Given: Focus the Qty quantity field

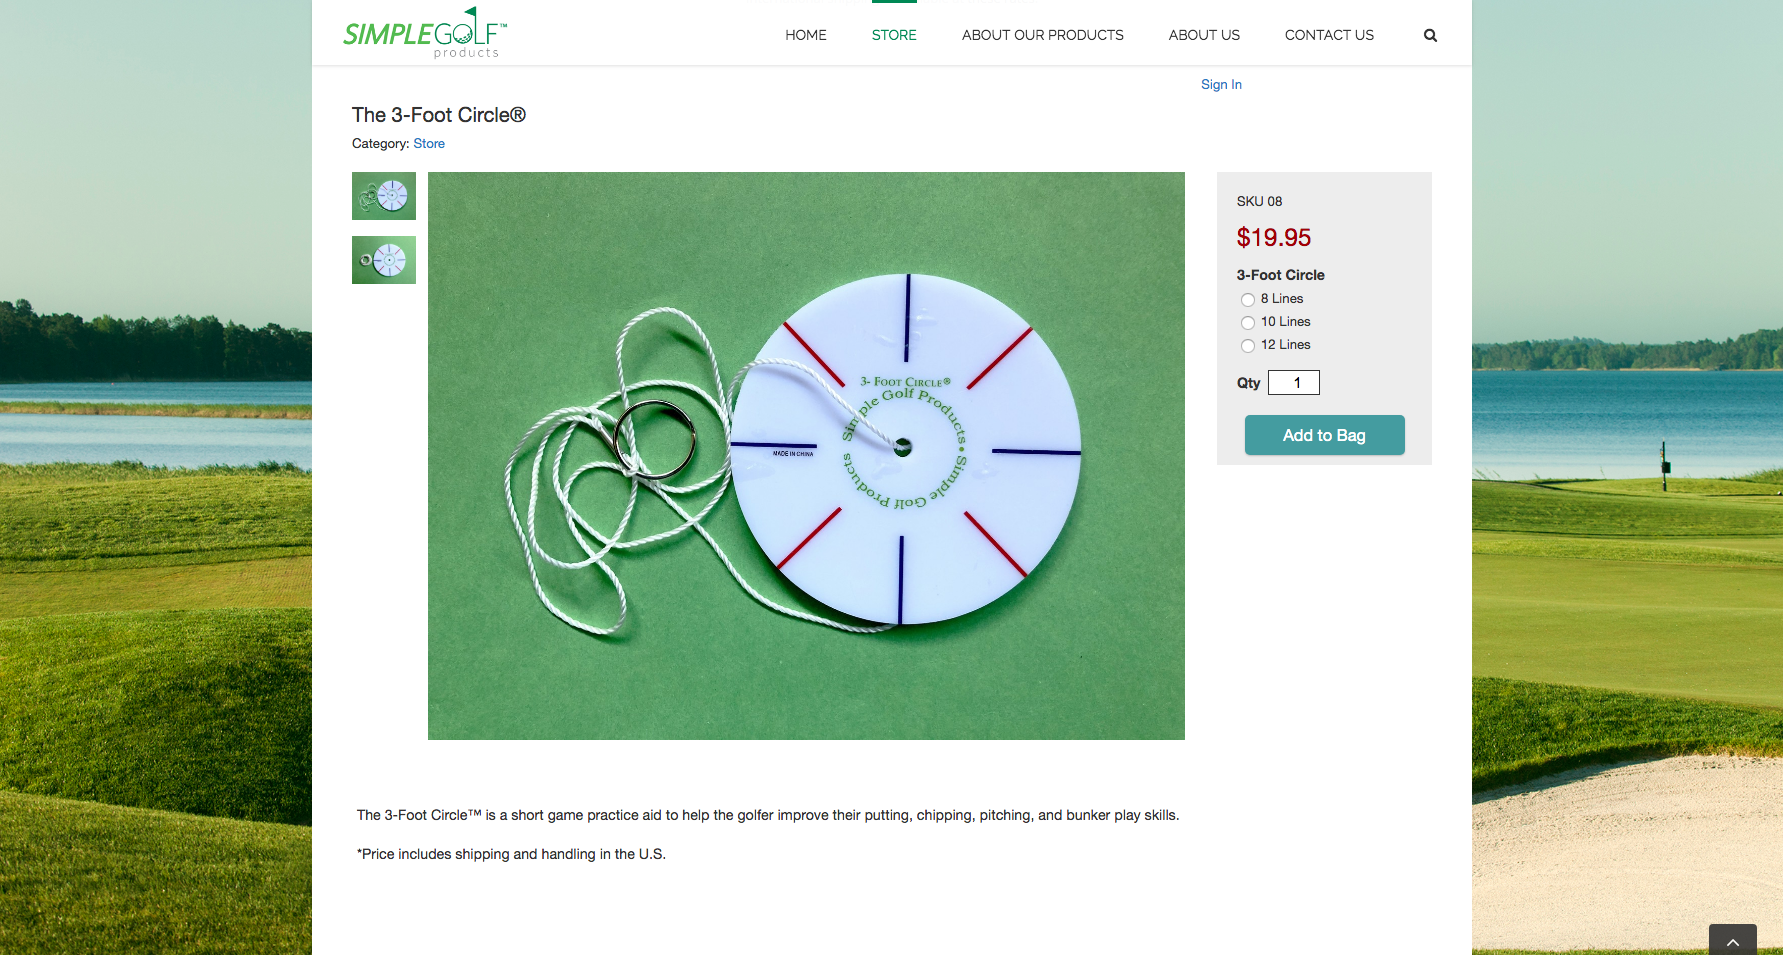Looking at the screenshot, I should tap(1294, 383).
